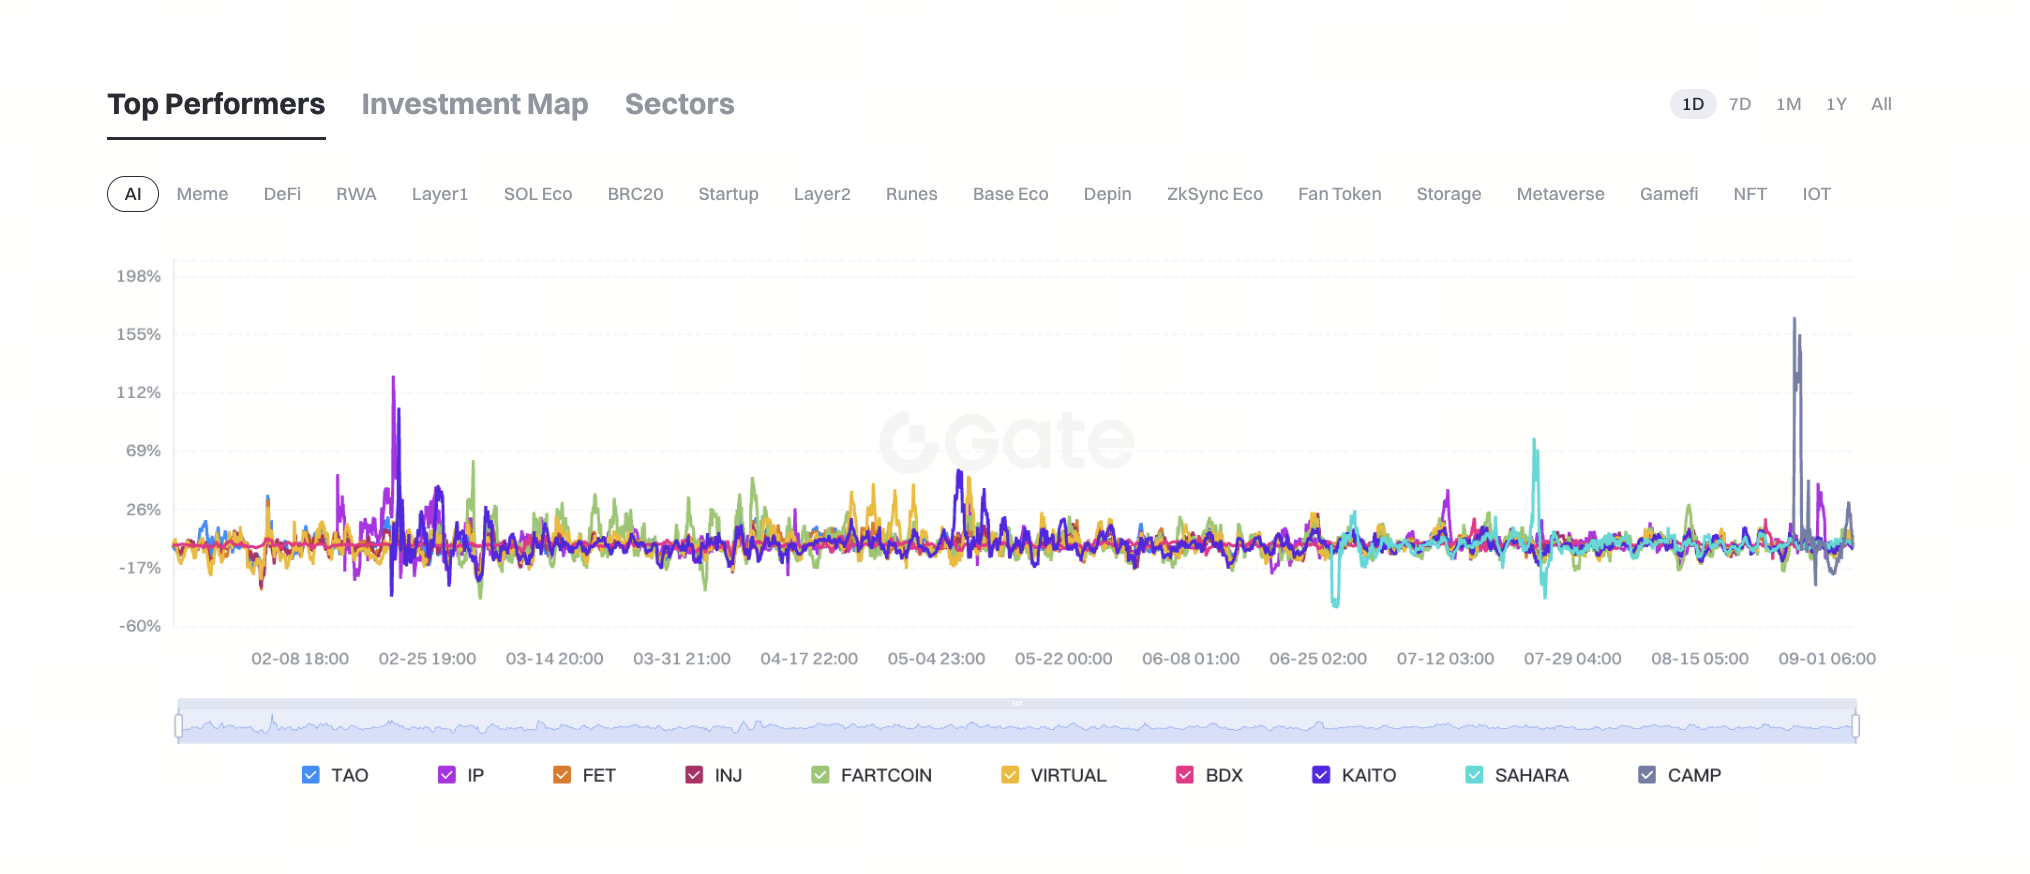This screenshot has width=2030, height=874.
Task: Set time range to 7D
Action: pyautogui.click(x=1740, y=104)
